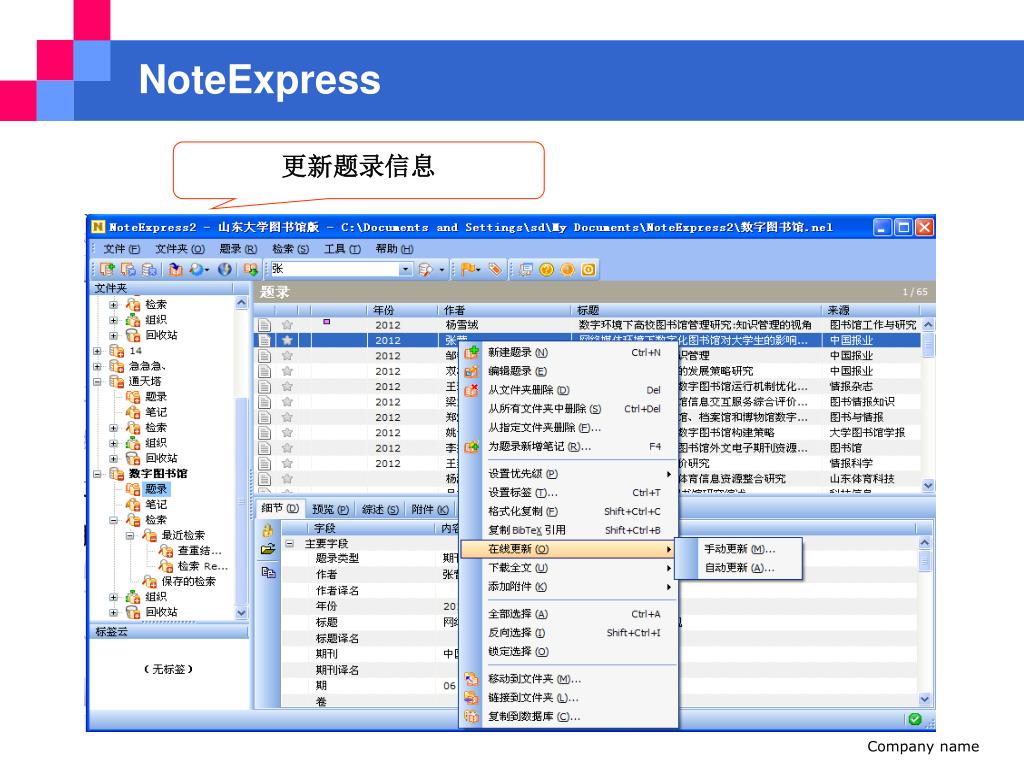
Task: Switch to the 附件 tab
Action: (x=430, y=509)
